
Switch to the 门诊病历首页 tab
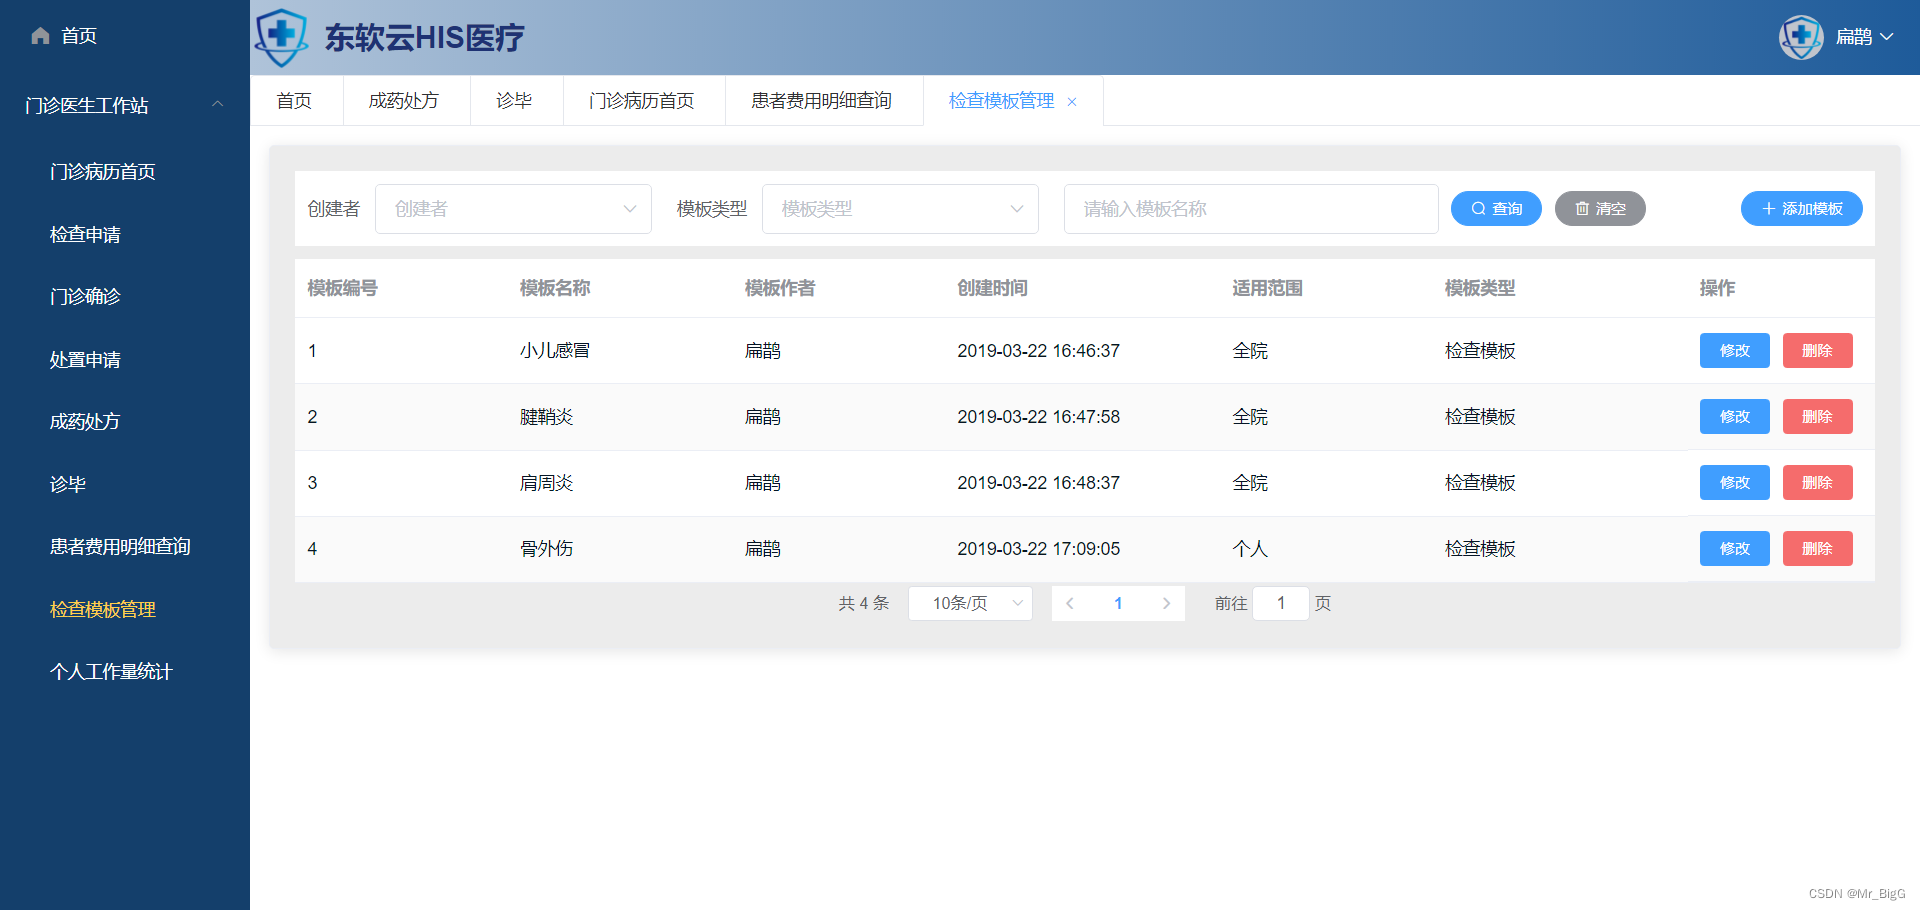642,101
